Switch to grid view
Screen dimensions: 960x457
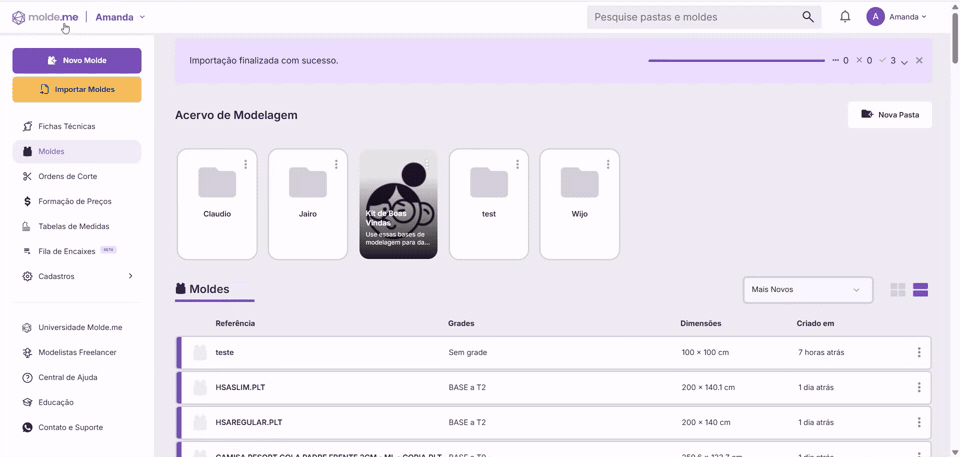point(898,290)
